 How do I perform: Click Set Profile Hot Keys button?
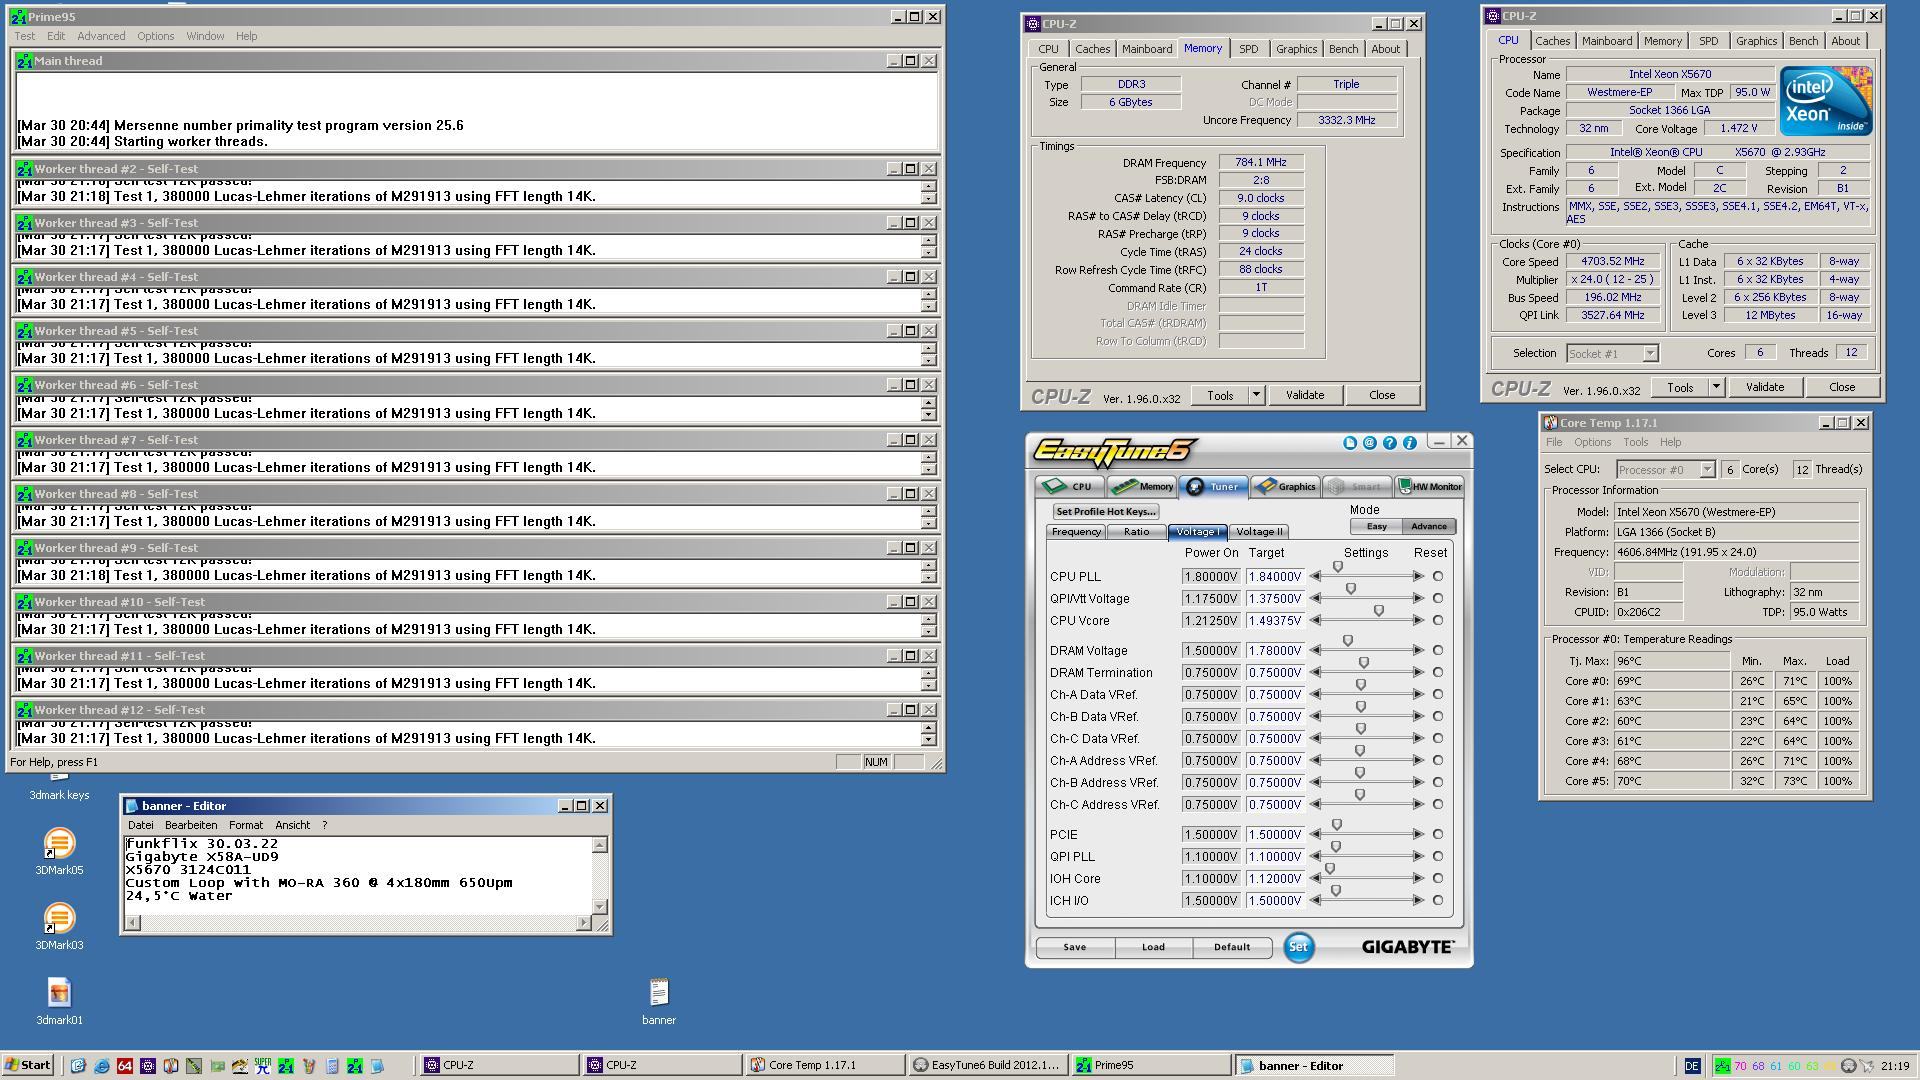1105,511
